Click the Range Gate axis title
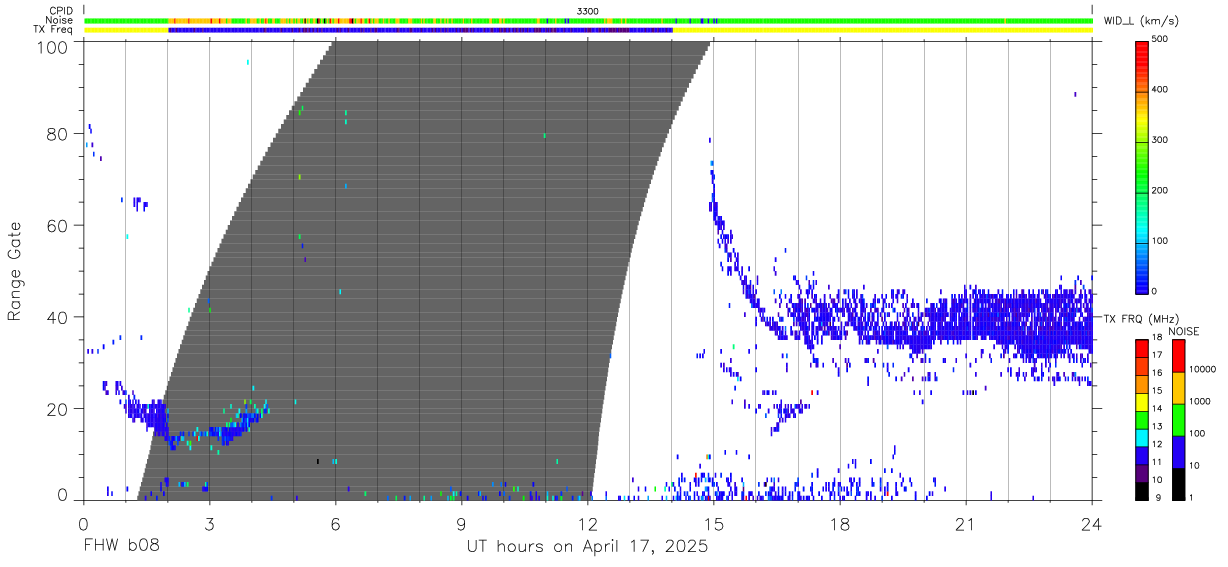Image resolution: width=1228 pixels, height=567 pixels. point(15,271)
